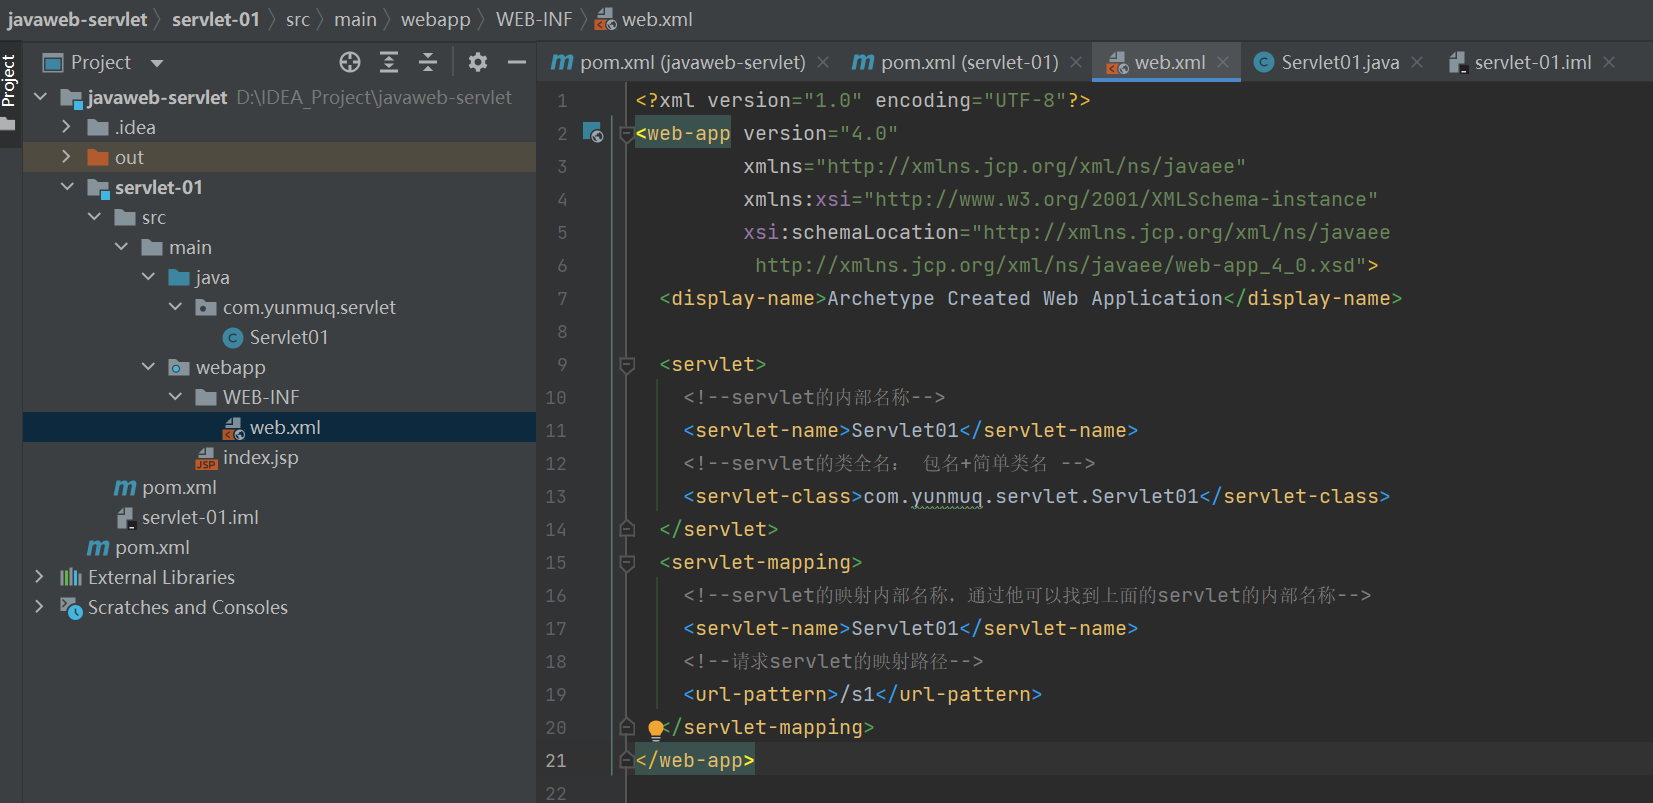Screen dimensions: 1653x803
Task: Hide the Project tool window with minus icon
Action: (x=516, y=62)
